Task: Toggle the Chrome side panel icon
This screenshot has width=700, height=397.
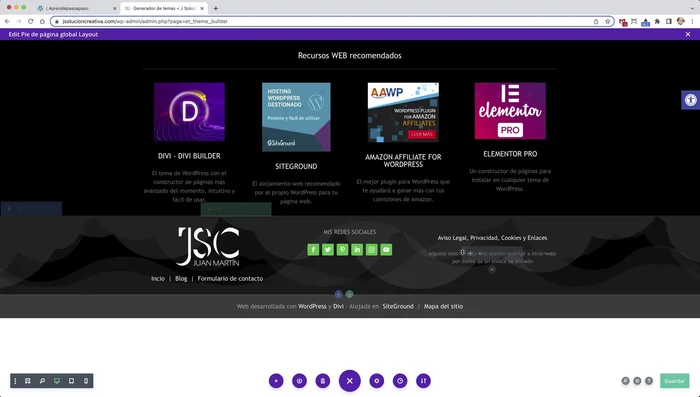Action: 669,21
